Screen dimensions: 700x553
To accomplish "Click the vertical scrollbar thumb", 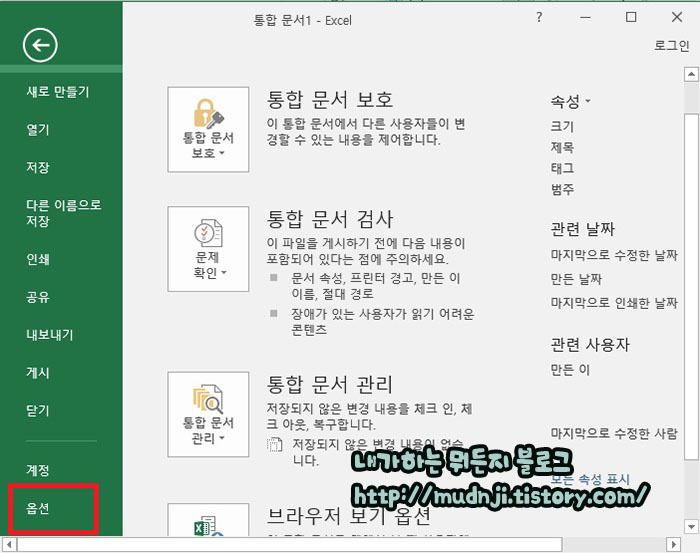I will (692, 287).
